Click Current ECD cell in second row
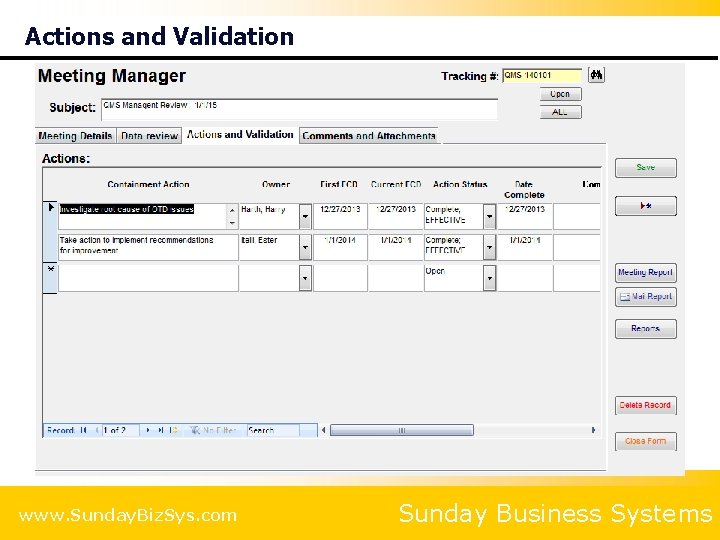 pyautogui.click(x=395, y=247)
